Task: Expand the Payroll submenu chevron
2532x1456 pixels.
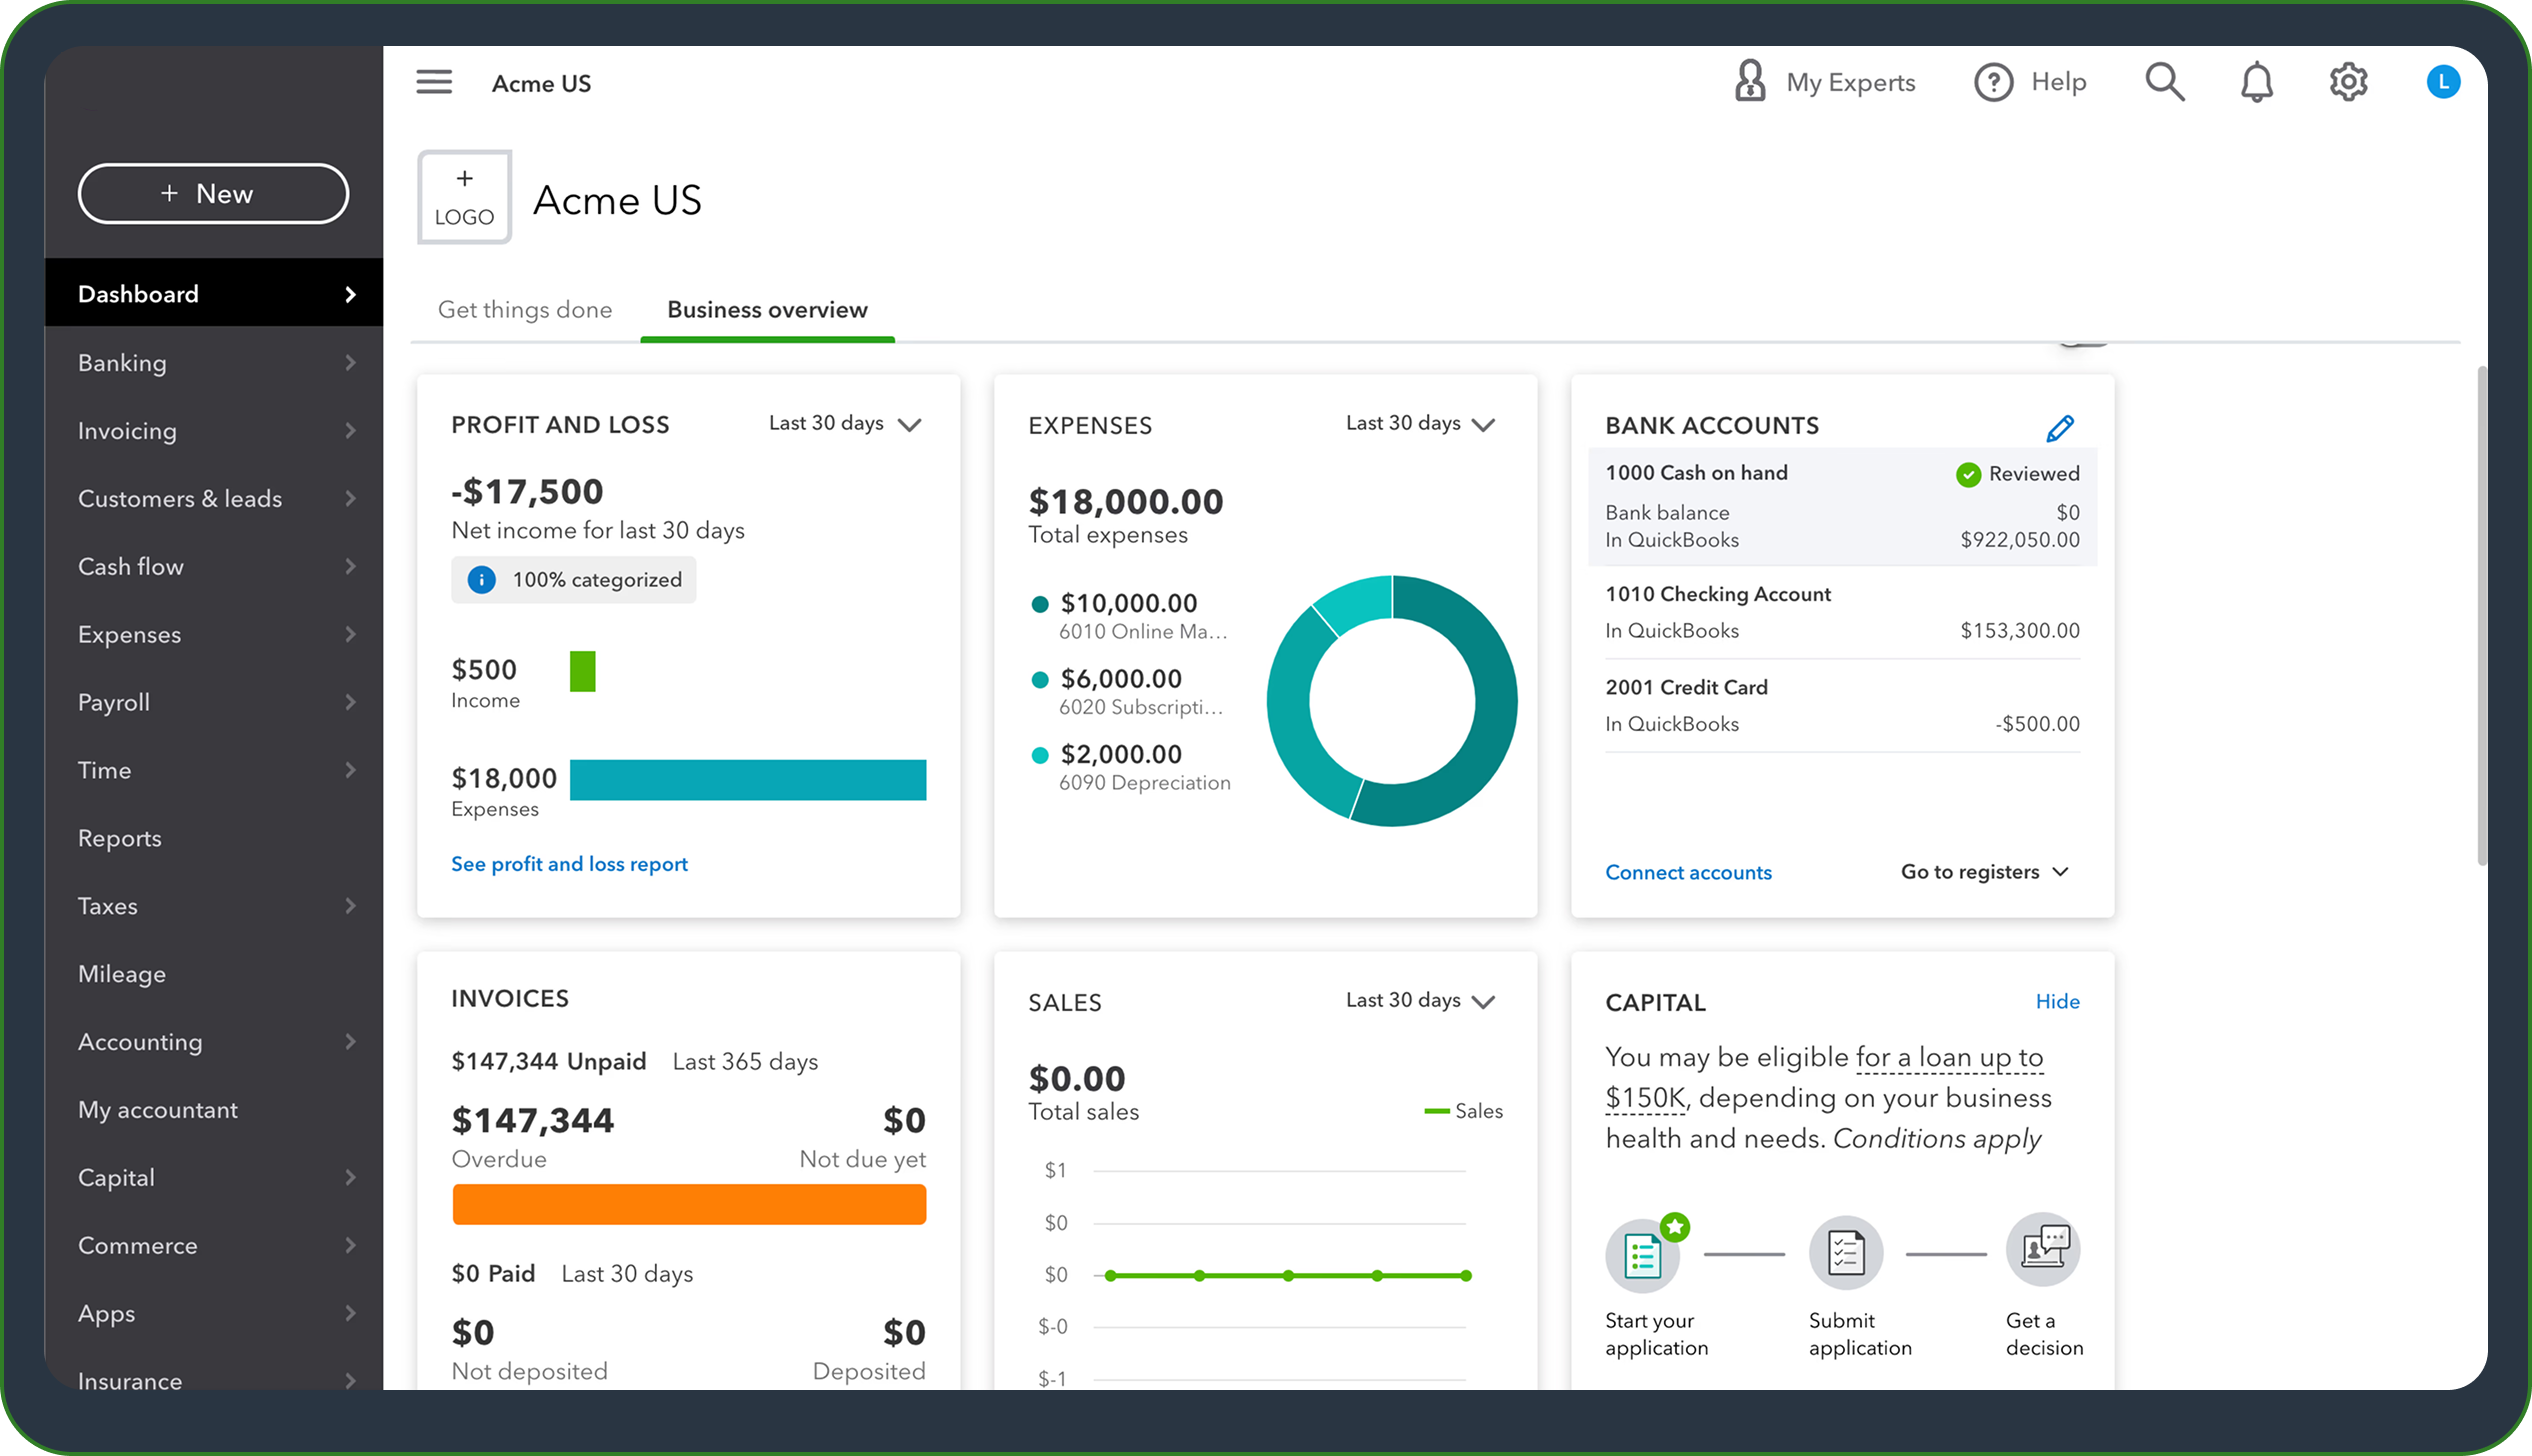Action: (x=350, y=703)
